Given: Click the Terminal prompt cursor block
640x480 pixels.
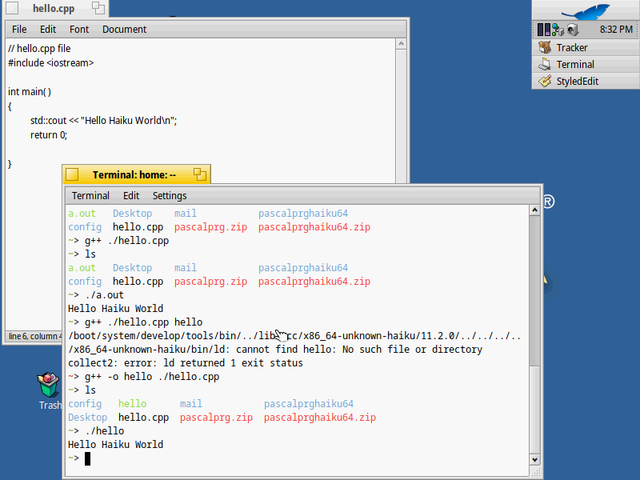Looking at the screenshot, I should pyautogui.click(x=87, y=459).
